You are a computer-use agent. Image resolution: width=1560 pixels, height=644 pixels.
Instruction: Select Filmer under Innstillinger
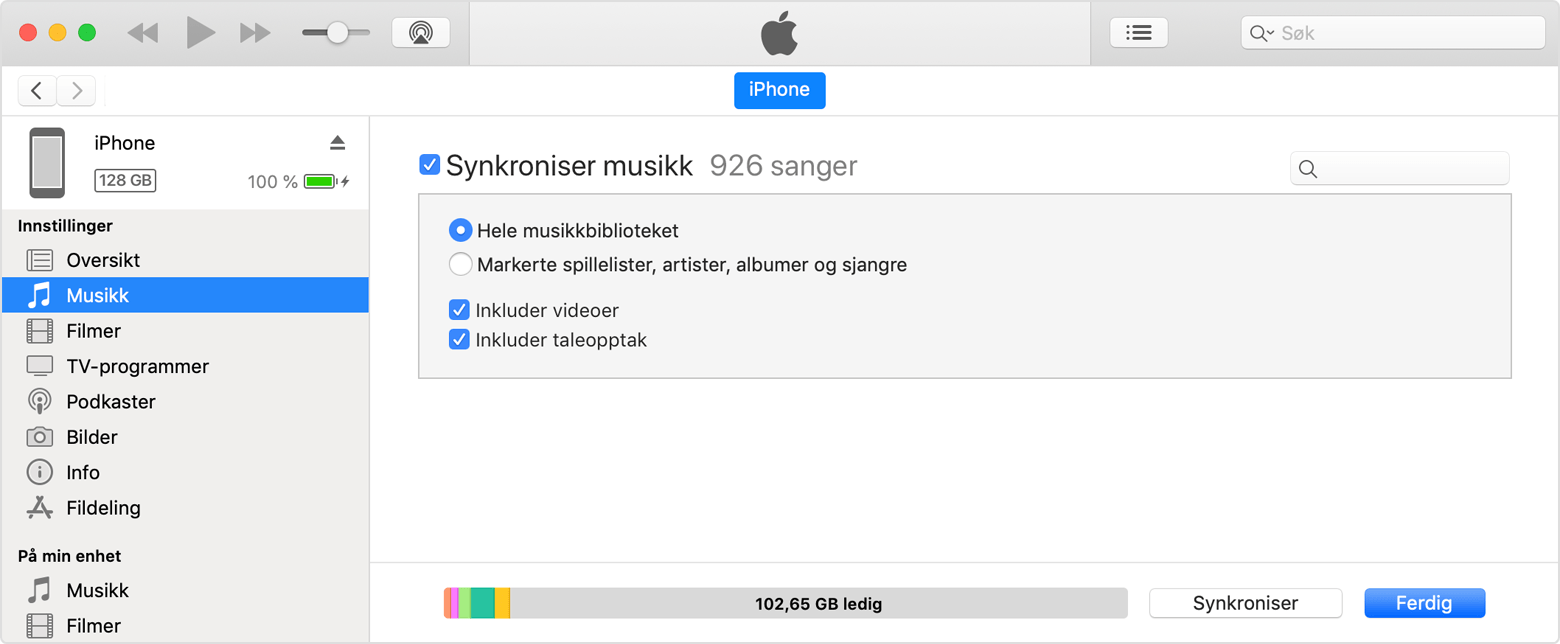pyautogui.click(x=92, y=330)
